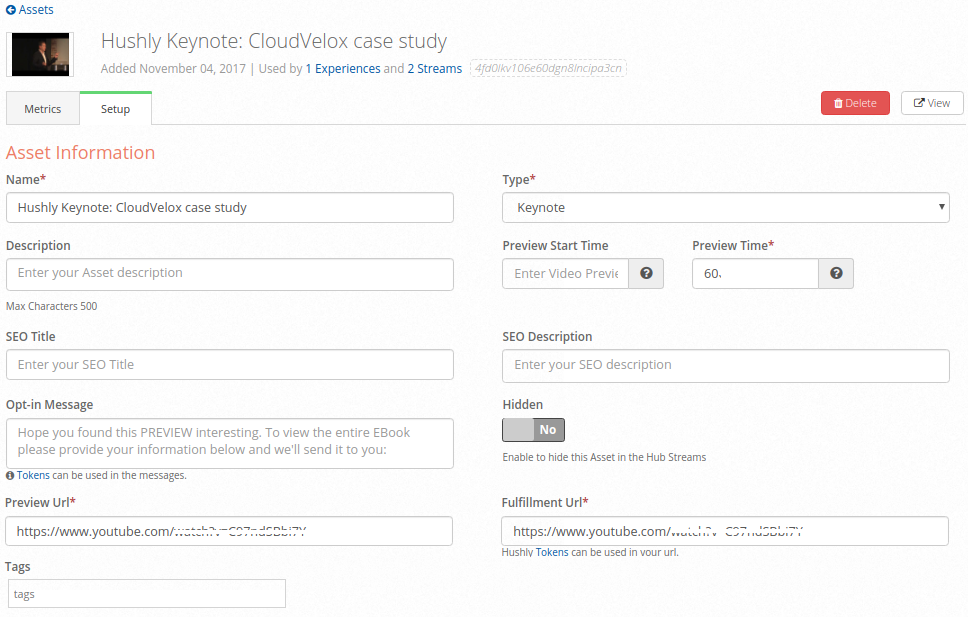Click the asset ID code box

pyautogui.click(x=548, y=68)
